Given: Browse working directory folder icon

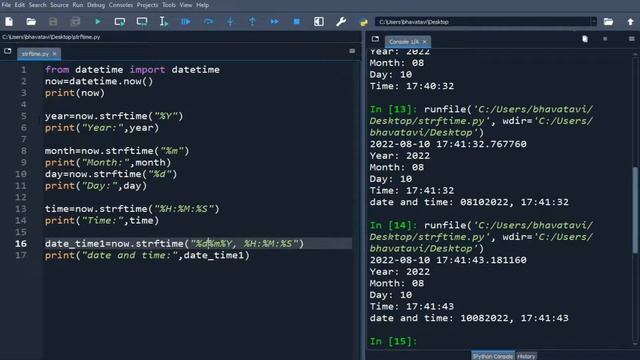Looking at the screenshot, I should point(608,22).
